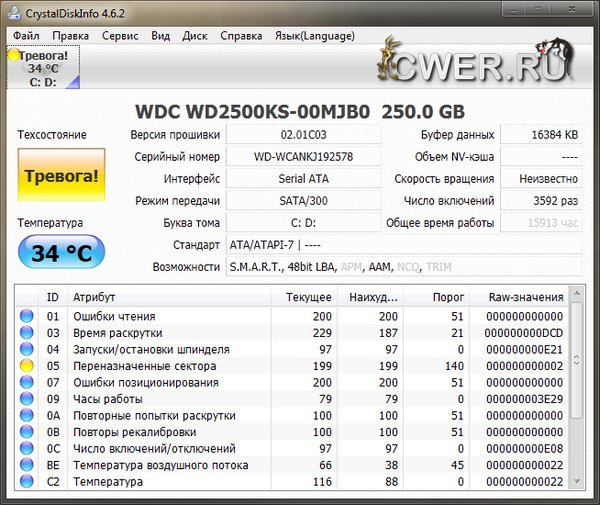This screenshot has width=600, height=505.
Task: Open the Файл menu
Action: [x=27, y=35]
